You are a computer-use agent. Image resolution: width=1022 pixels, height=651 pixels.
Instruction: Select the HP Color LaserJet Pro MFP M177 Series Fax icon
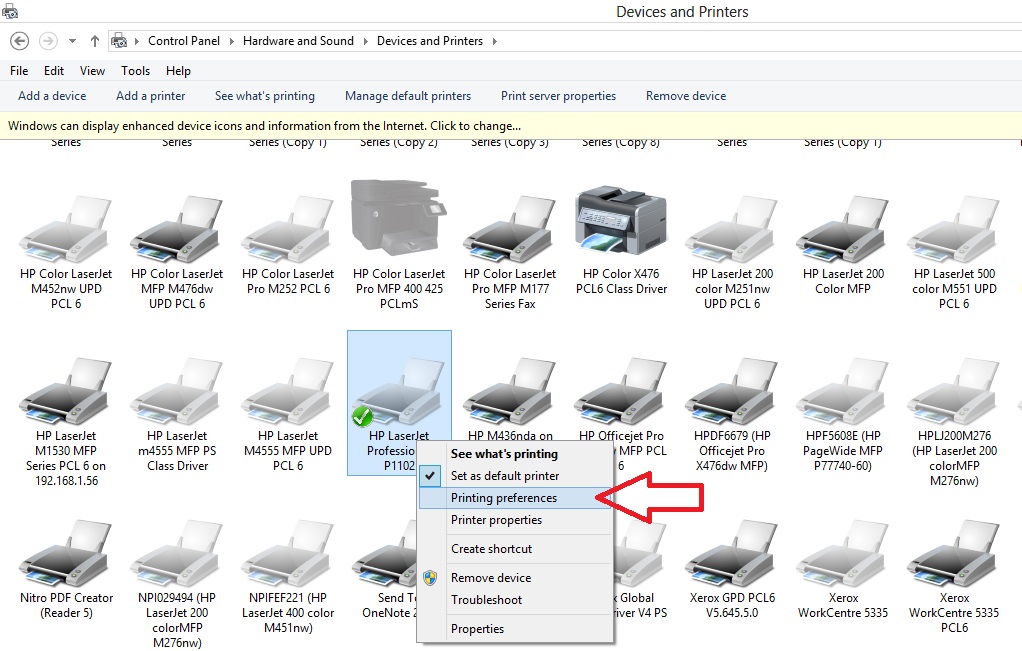tap(510, 229)
